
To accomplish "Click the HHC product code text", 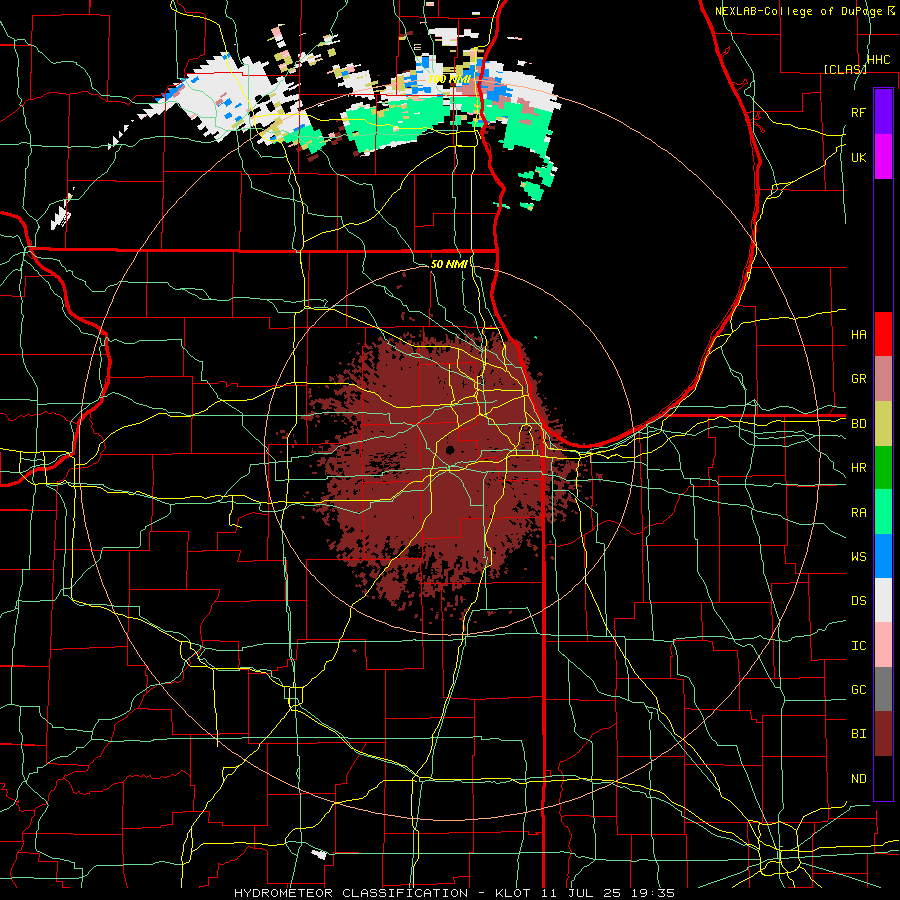I will 878,60.
